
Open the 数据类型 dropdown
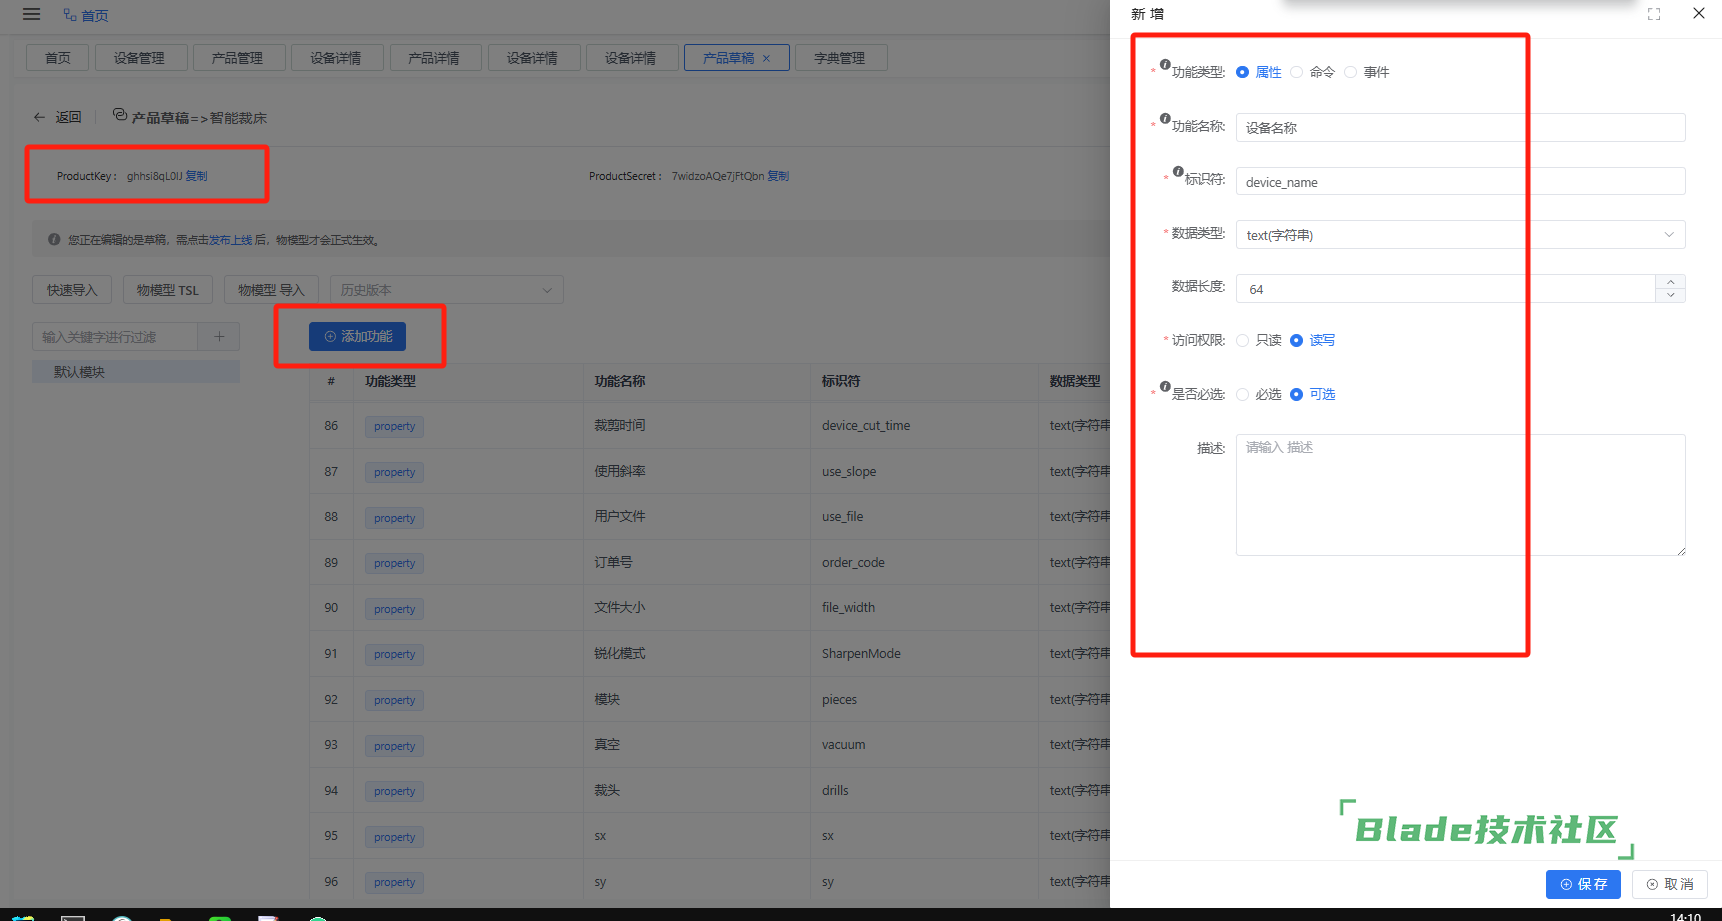(1460, 235)
